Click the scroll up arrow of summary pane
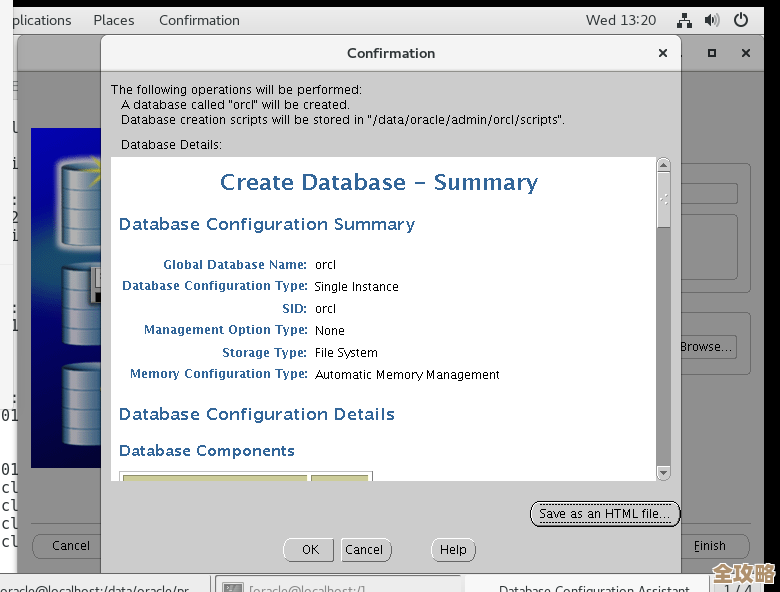The width and height of the screenshot is (780, 592). 663,165
